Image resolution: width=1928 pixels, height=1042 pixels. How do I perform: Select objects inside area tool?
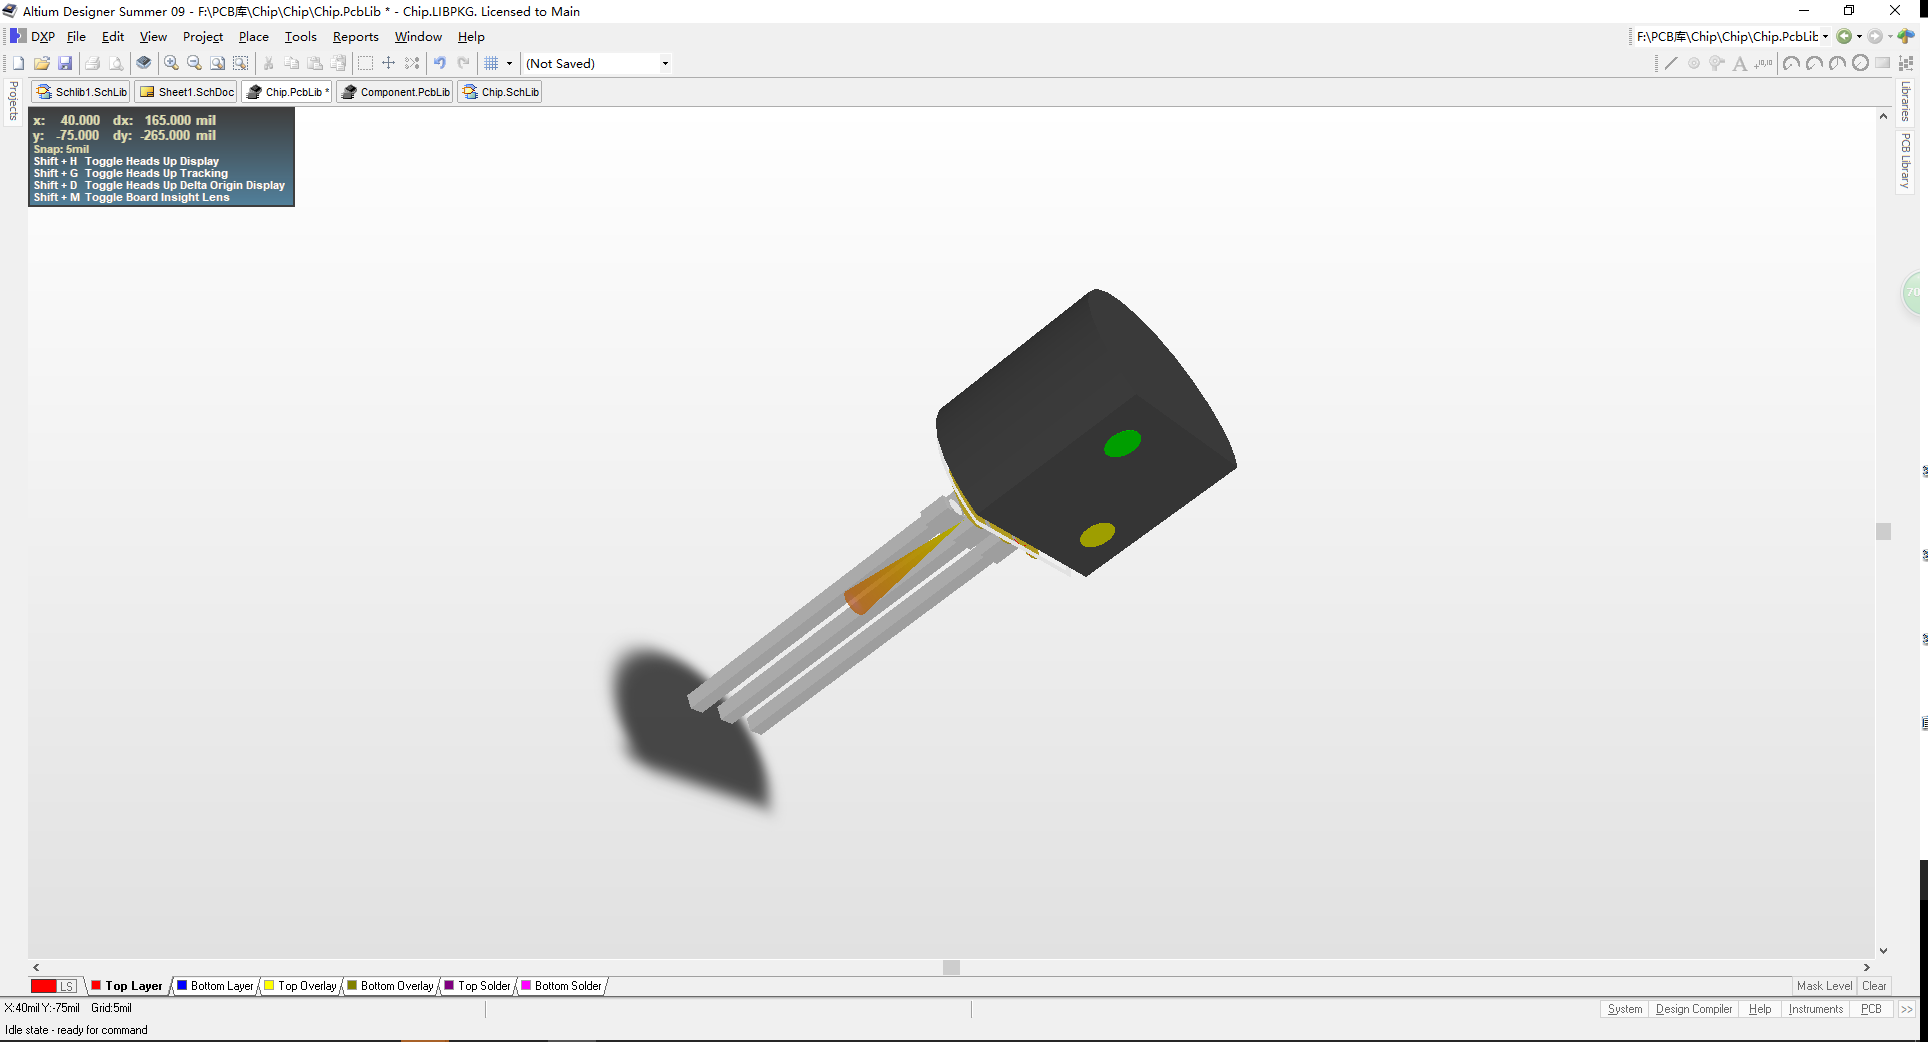coord(365,63)
